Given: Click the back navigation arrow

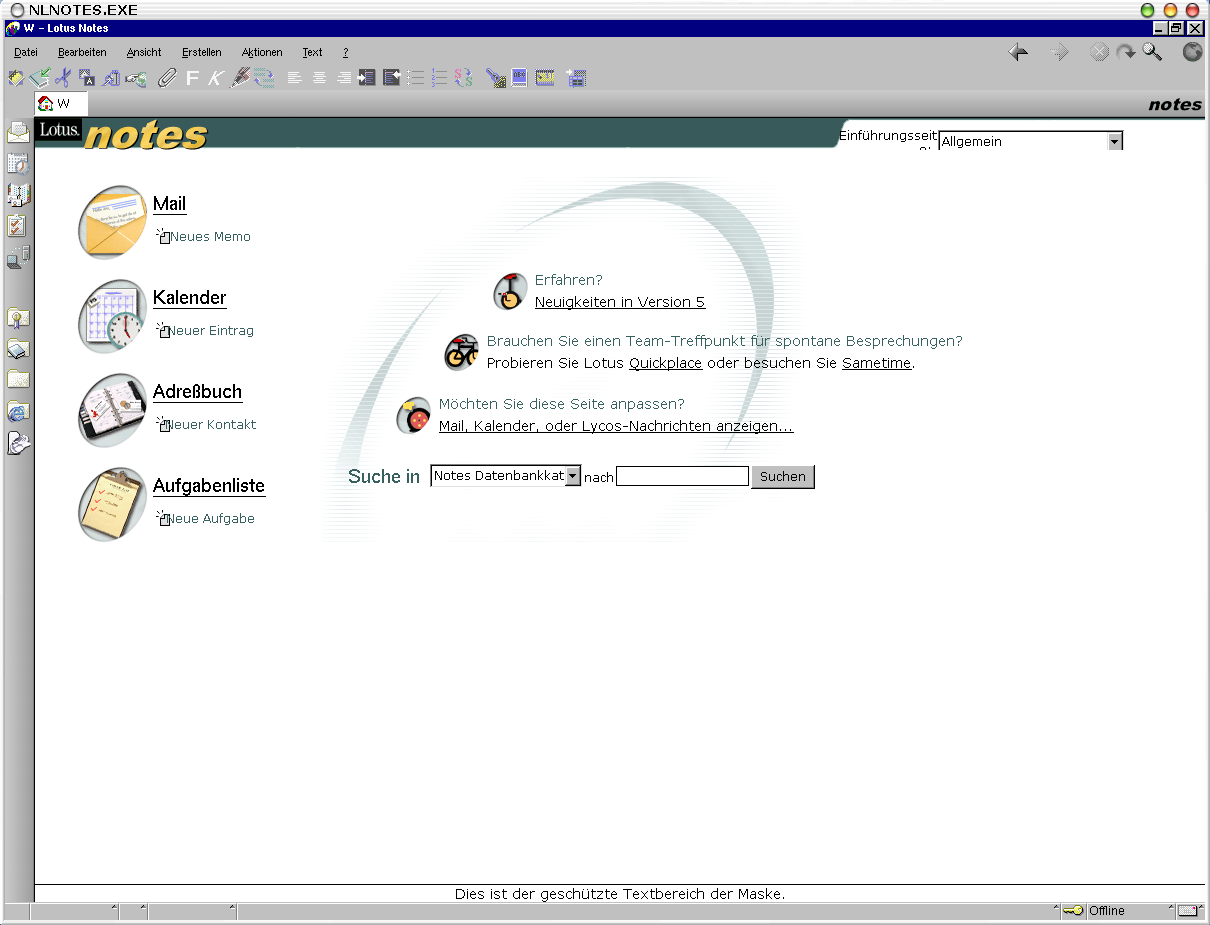Looking at the screenshot, I should pos(1018,53).
